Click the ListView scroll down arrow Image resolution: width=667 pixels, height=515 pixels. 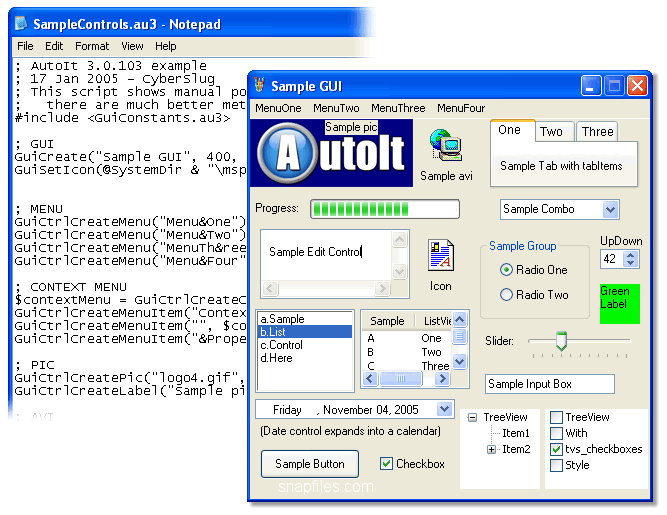[x=459, y=362]
